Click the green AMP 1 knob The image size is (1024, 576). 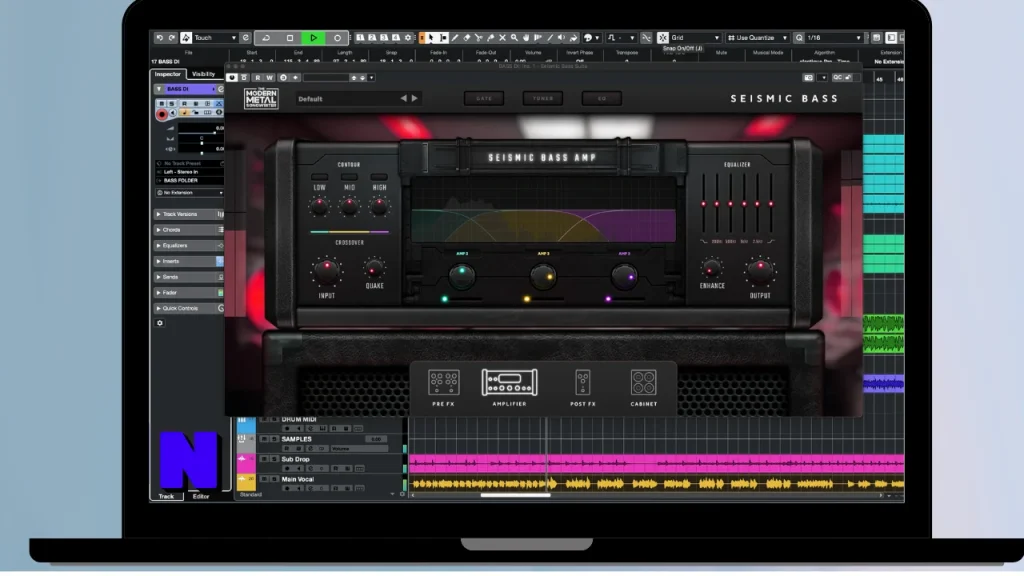coord(462,276)
